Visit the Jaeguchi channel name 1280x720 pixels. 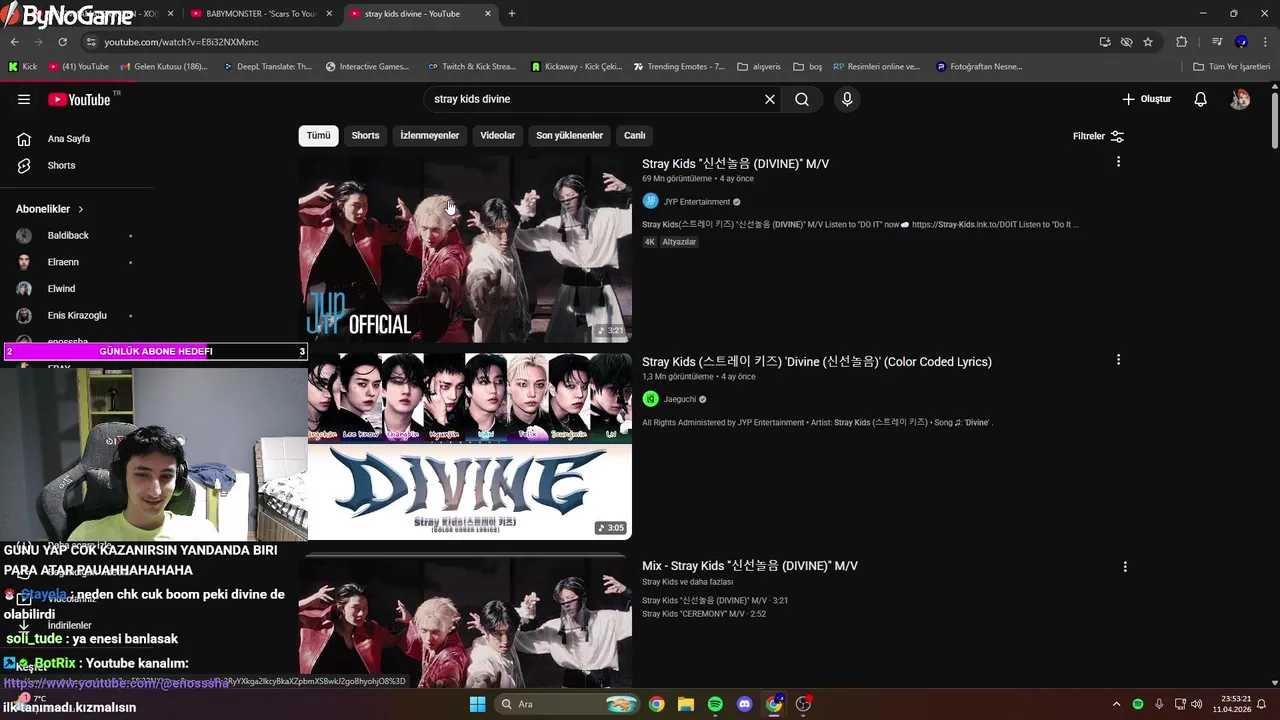680,399
